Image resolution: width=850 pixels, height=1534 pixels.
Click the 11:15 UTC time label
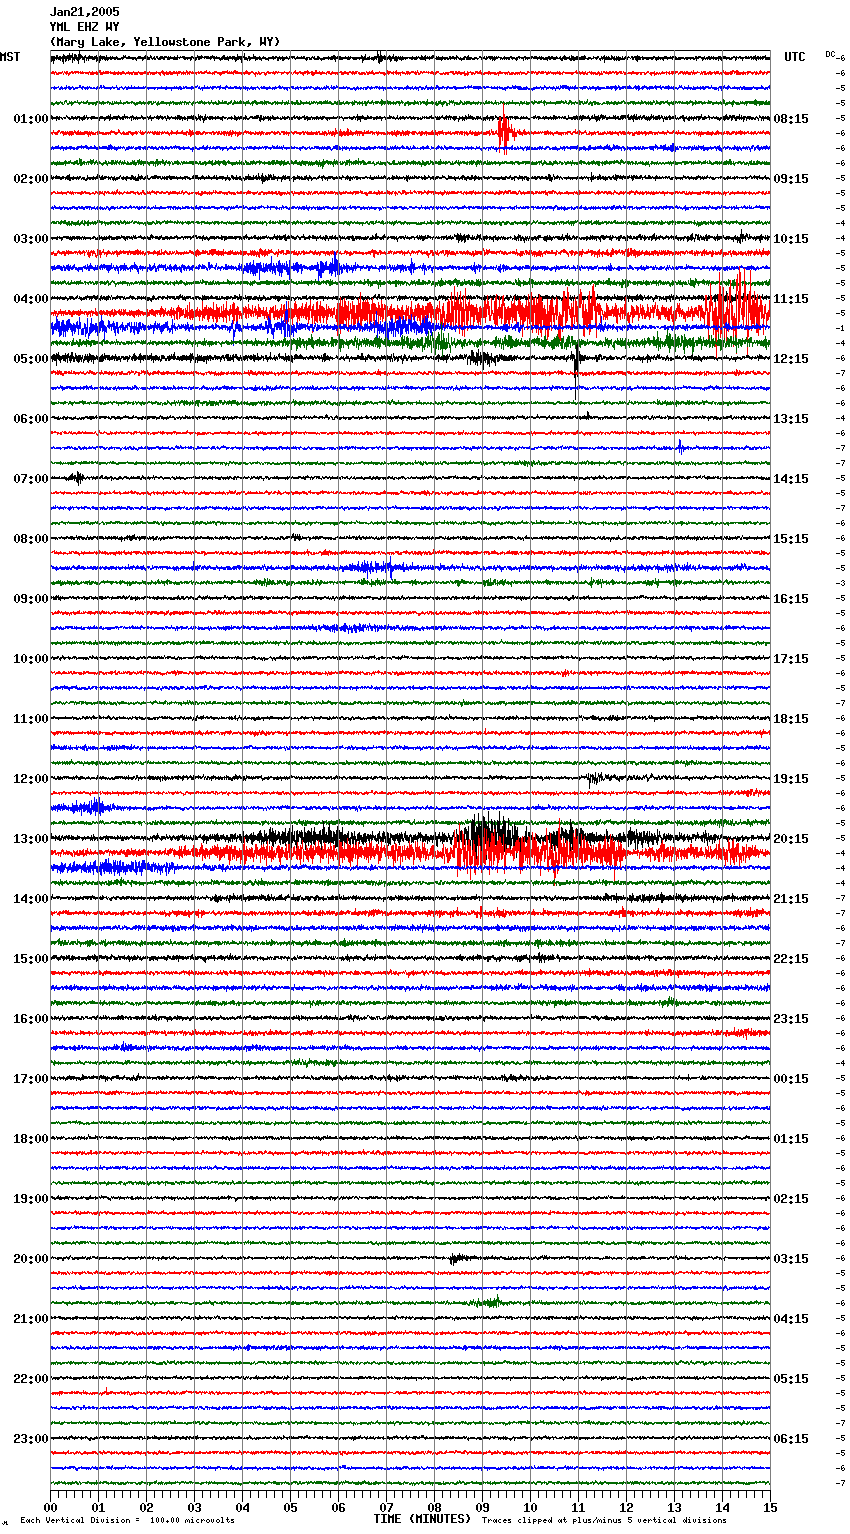tap(791, 299)
